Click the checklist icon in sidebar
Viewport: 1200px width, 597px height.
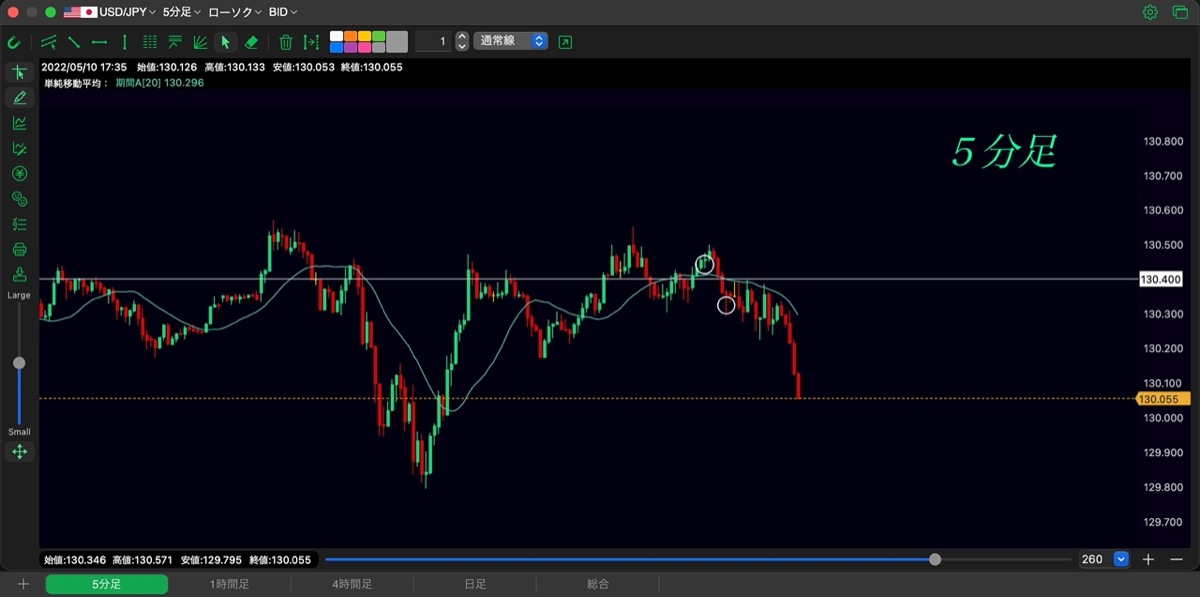tap(19, 224)
